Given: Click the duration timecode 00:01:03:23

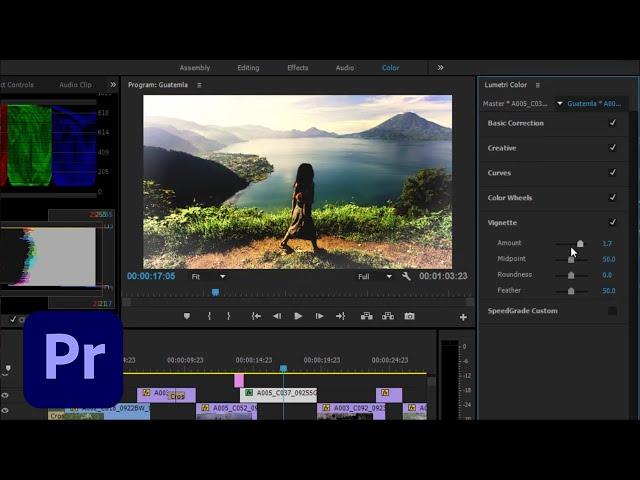Looking at the screenshot, I should 443,276.
